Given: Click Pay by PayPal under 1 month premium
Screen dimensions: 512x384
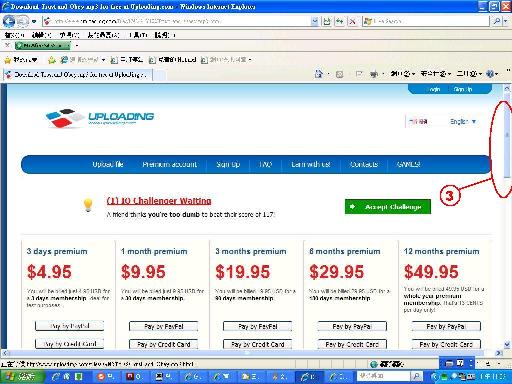Looking at the screenshot, I should (163, 326).
